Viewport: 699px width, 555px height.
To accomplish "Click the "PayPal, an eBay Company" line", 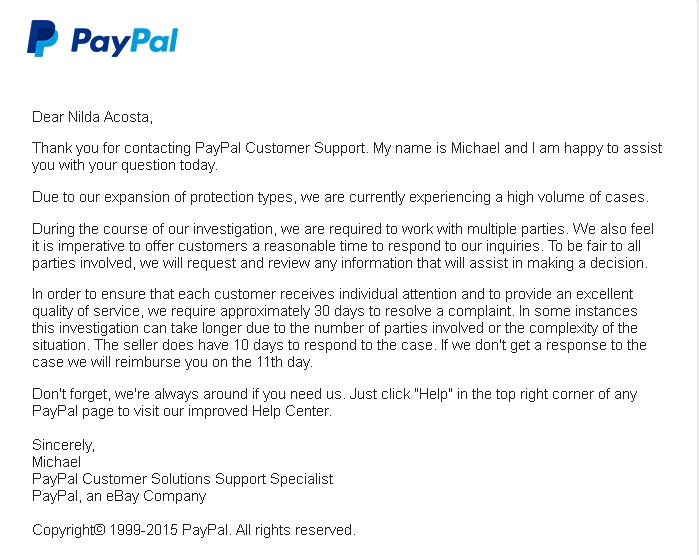I will (x=119, y=495).
